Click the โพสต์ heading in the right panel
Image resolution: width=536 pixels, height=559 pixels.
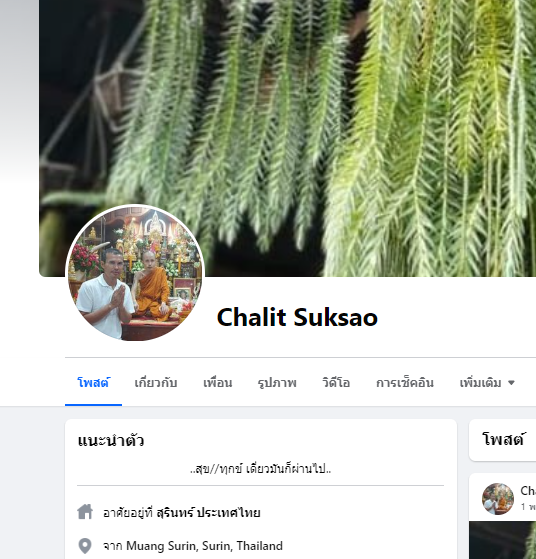click(x=503, y=439)
